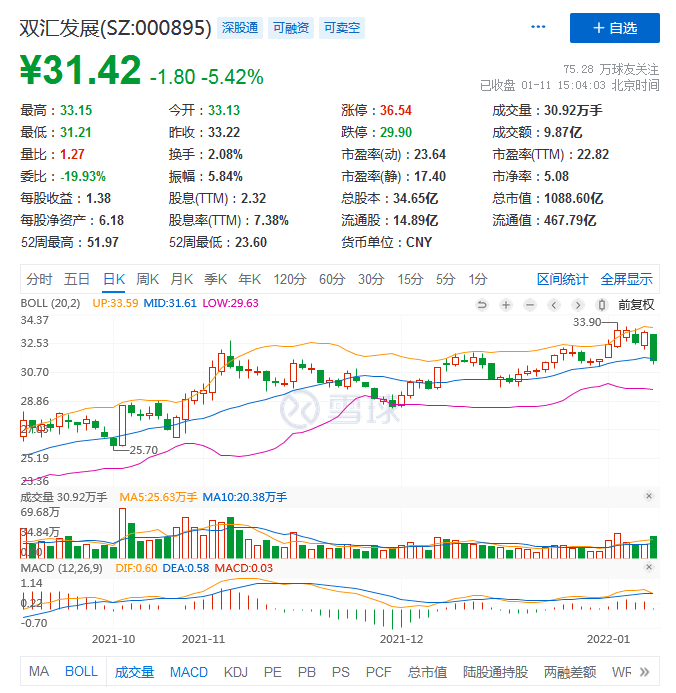Select the 季K chart tab
Viewport: 676px width, 693px height.
pyautogui.click(x=216, y=279)
